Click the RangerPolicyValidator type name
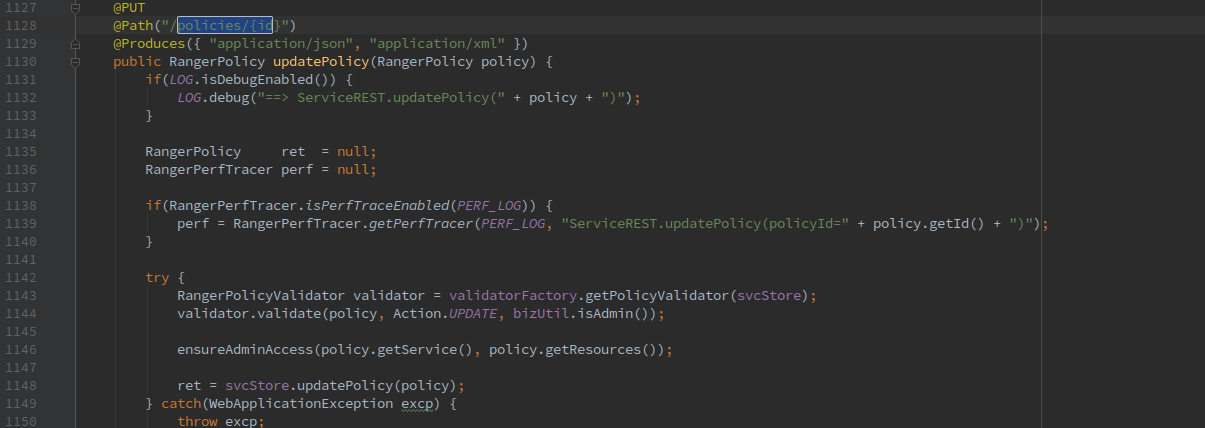This screenshot has height=428, width=1205. pos(262,296)
